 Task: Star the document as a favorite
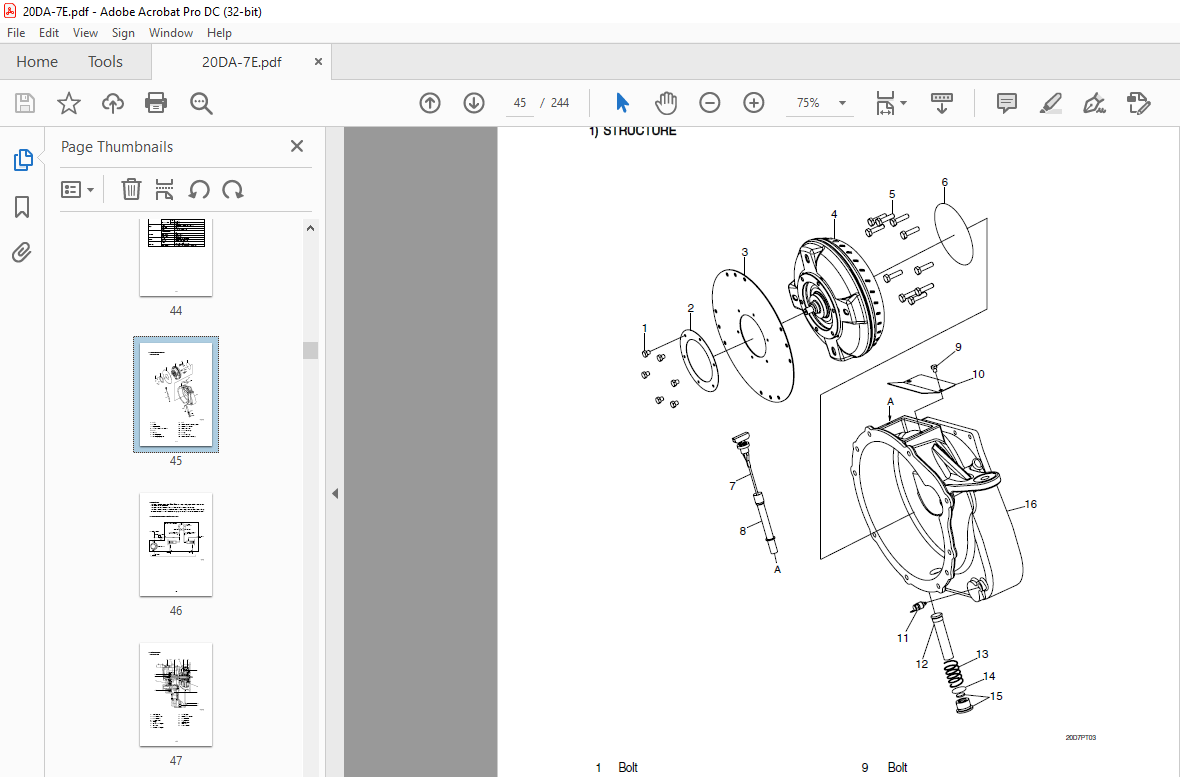click(68, 103)
